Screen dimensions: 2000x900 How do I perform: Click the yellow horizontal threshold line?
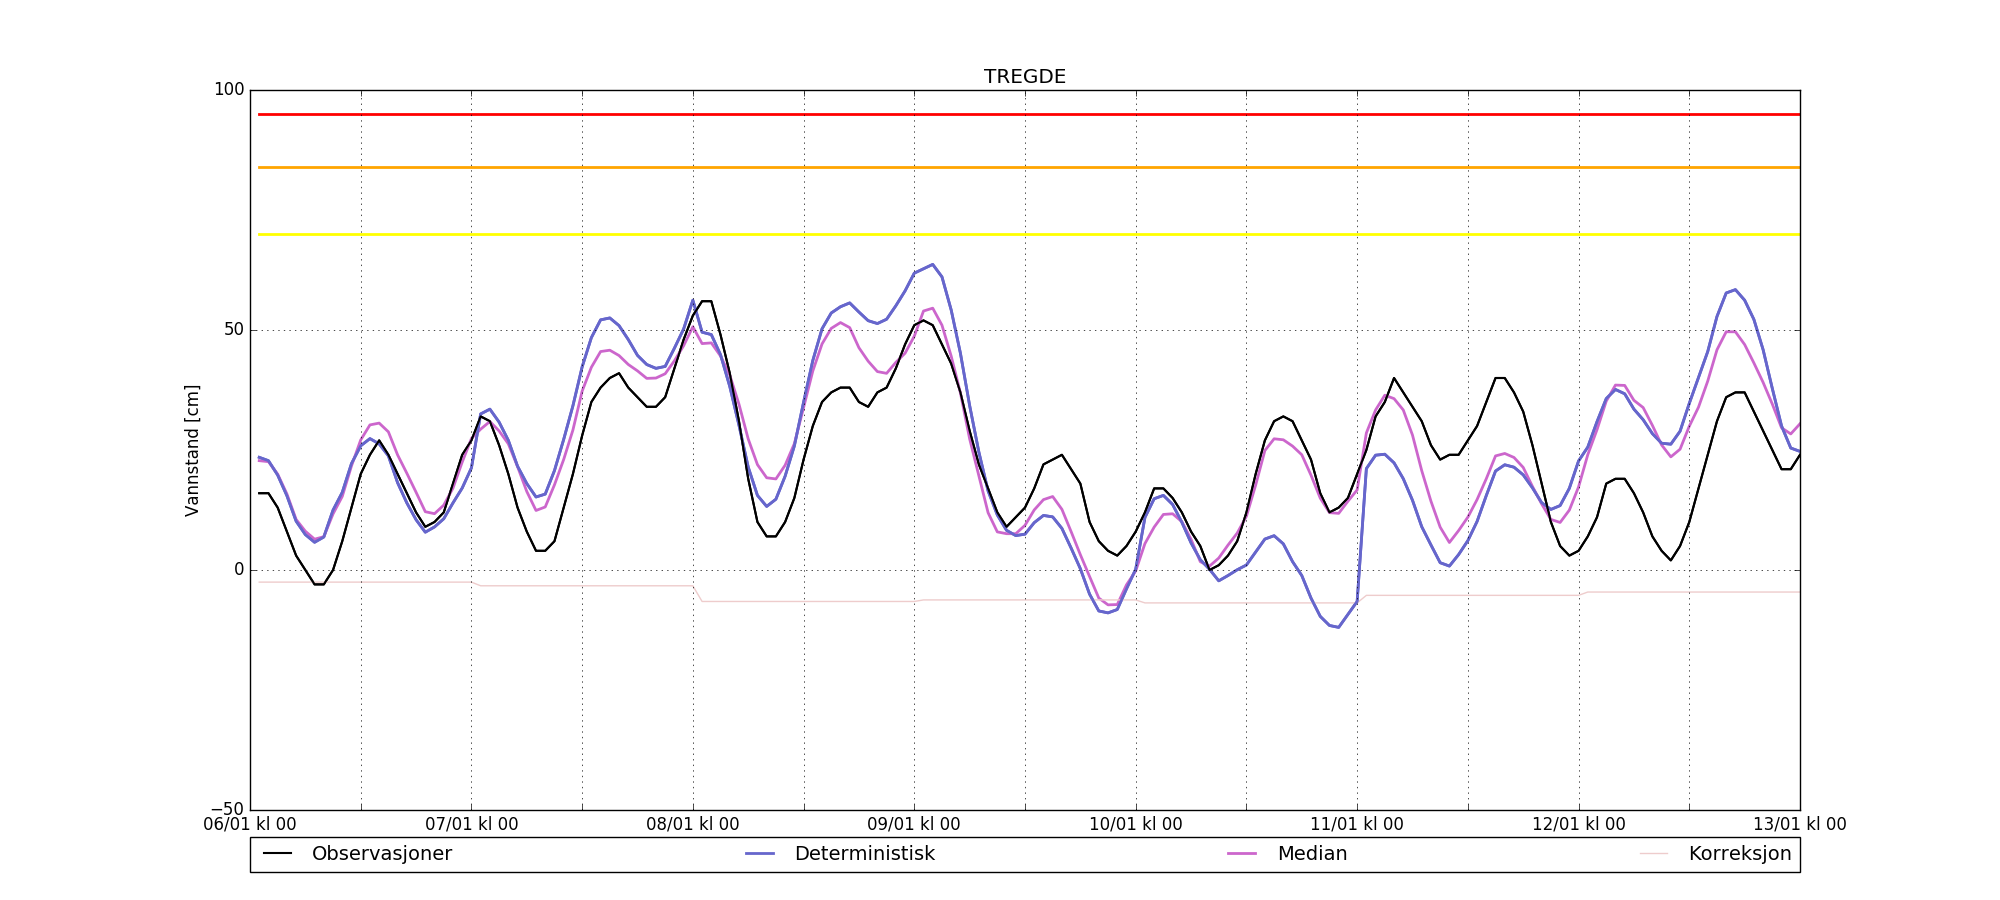click(x=1024, y=234)
